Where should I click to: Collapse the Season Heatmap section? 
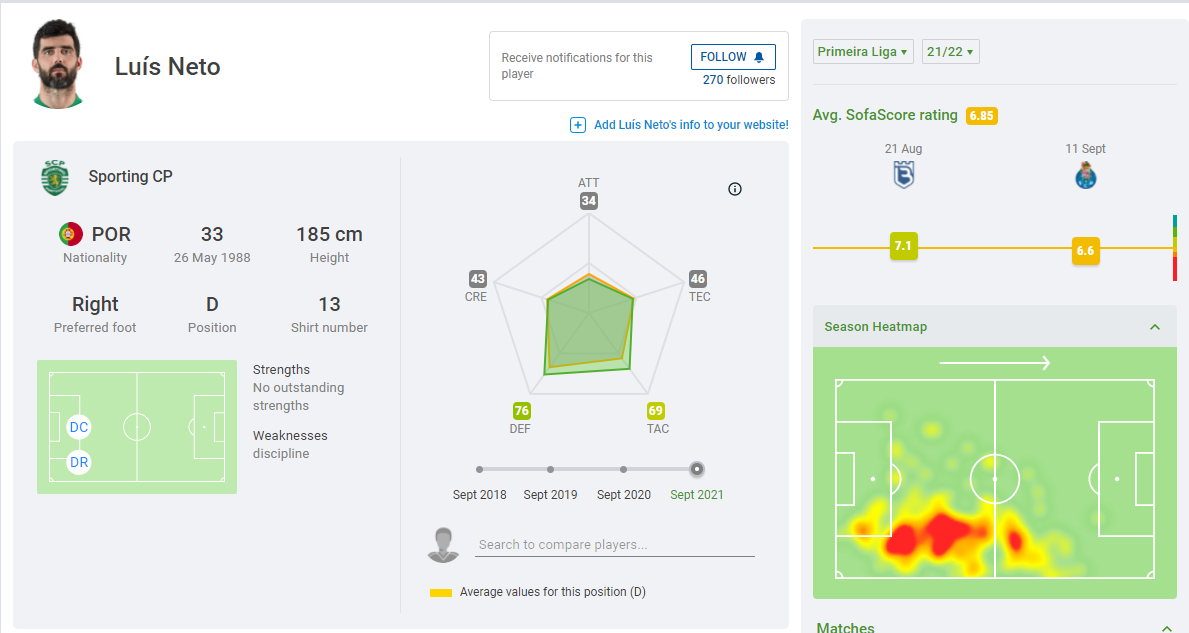pos(1155,327)
